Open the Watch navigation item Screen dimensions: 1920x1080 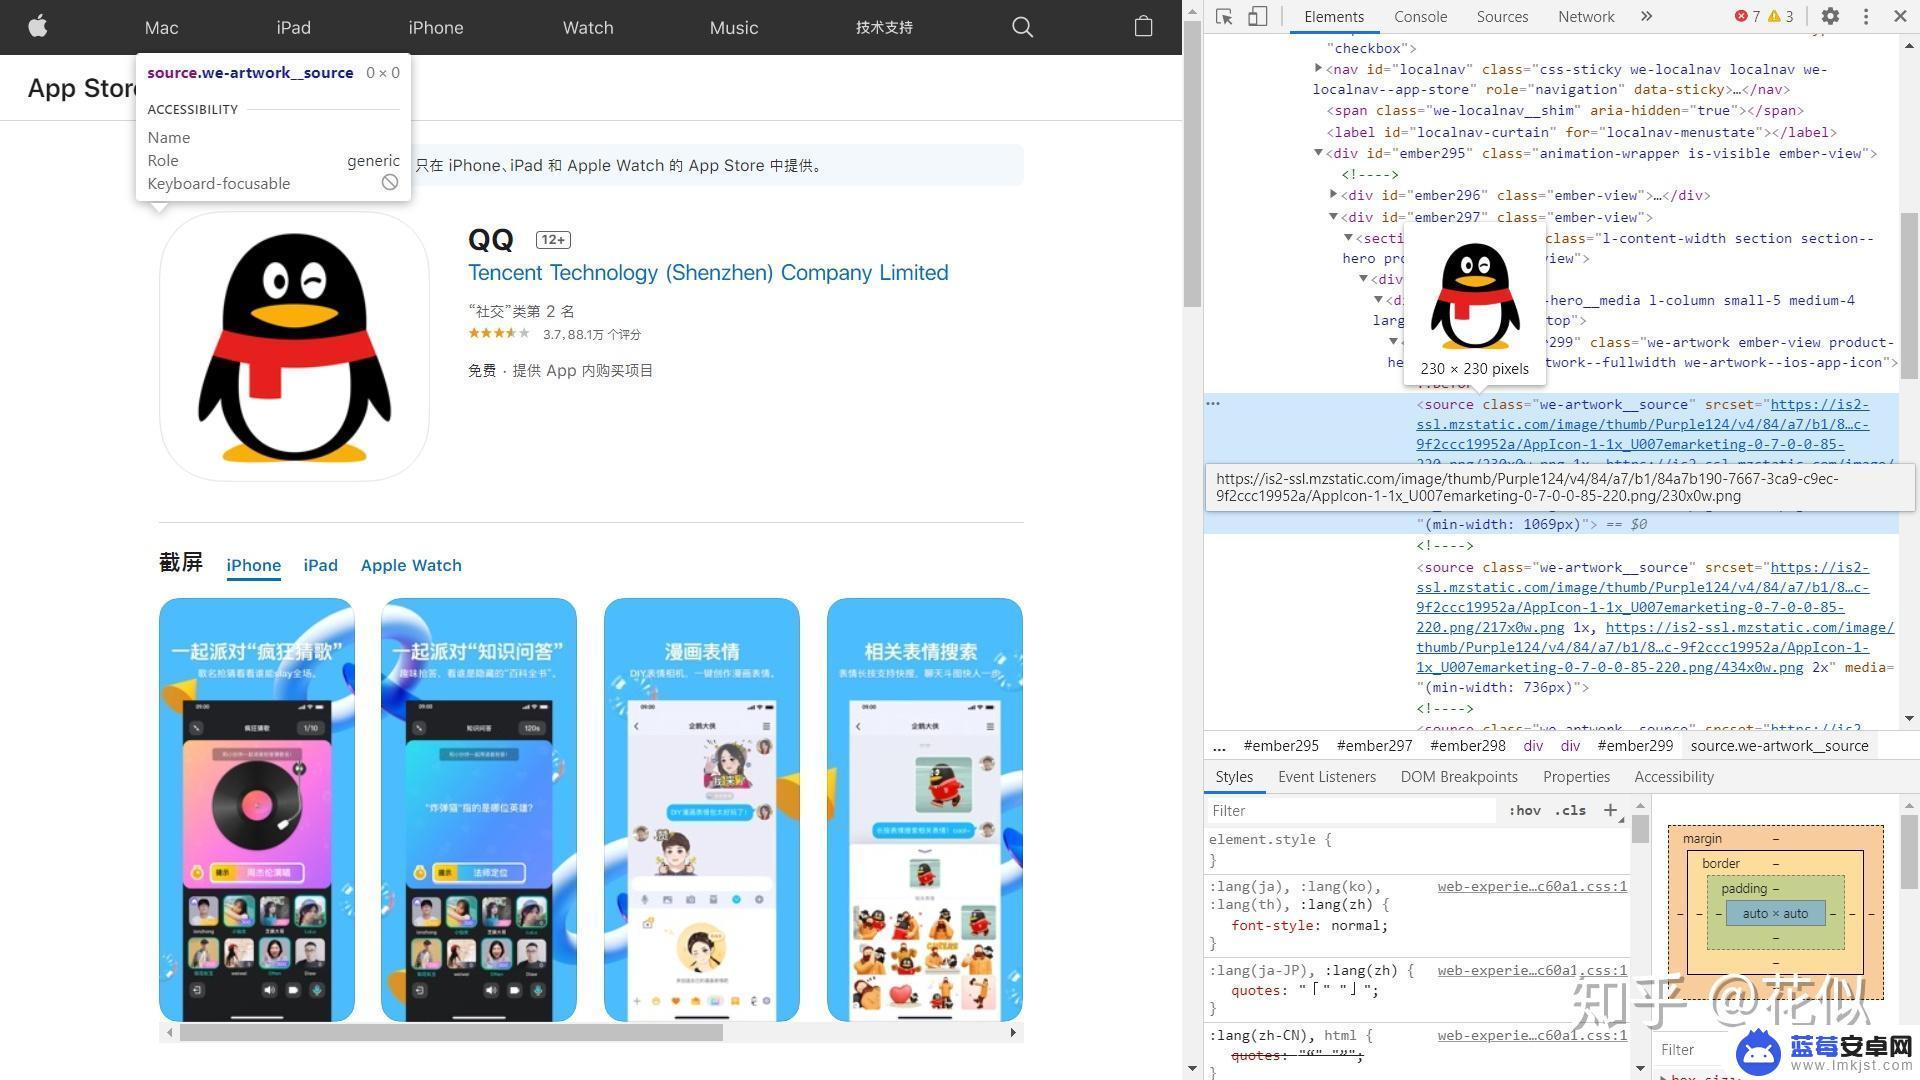click(588, 27)
